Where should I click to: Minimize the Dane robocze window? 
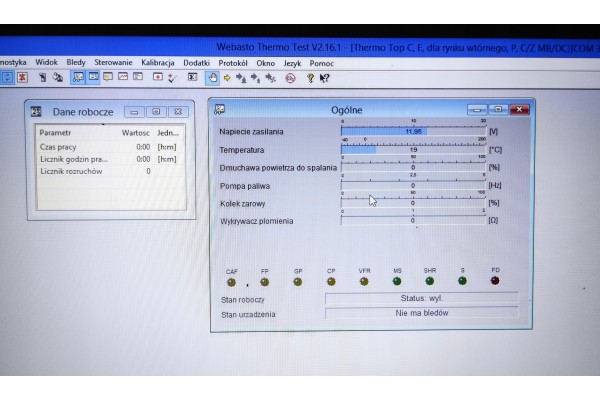click(134, 112)
